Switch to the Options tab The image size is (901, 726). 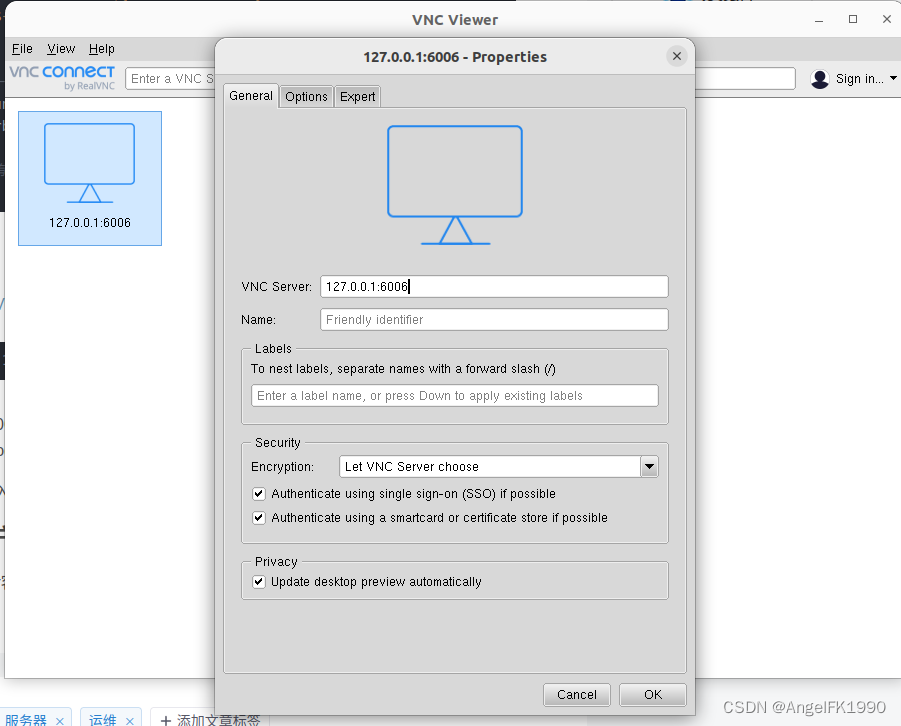pyautogui.click(x=306, y=97)
